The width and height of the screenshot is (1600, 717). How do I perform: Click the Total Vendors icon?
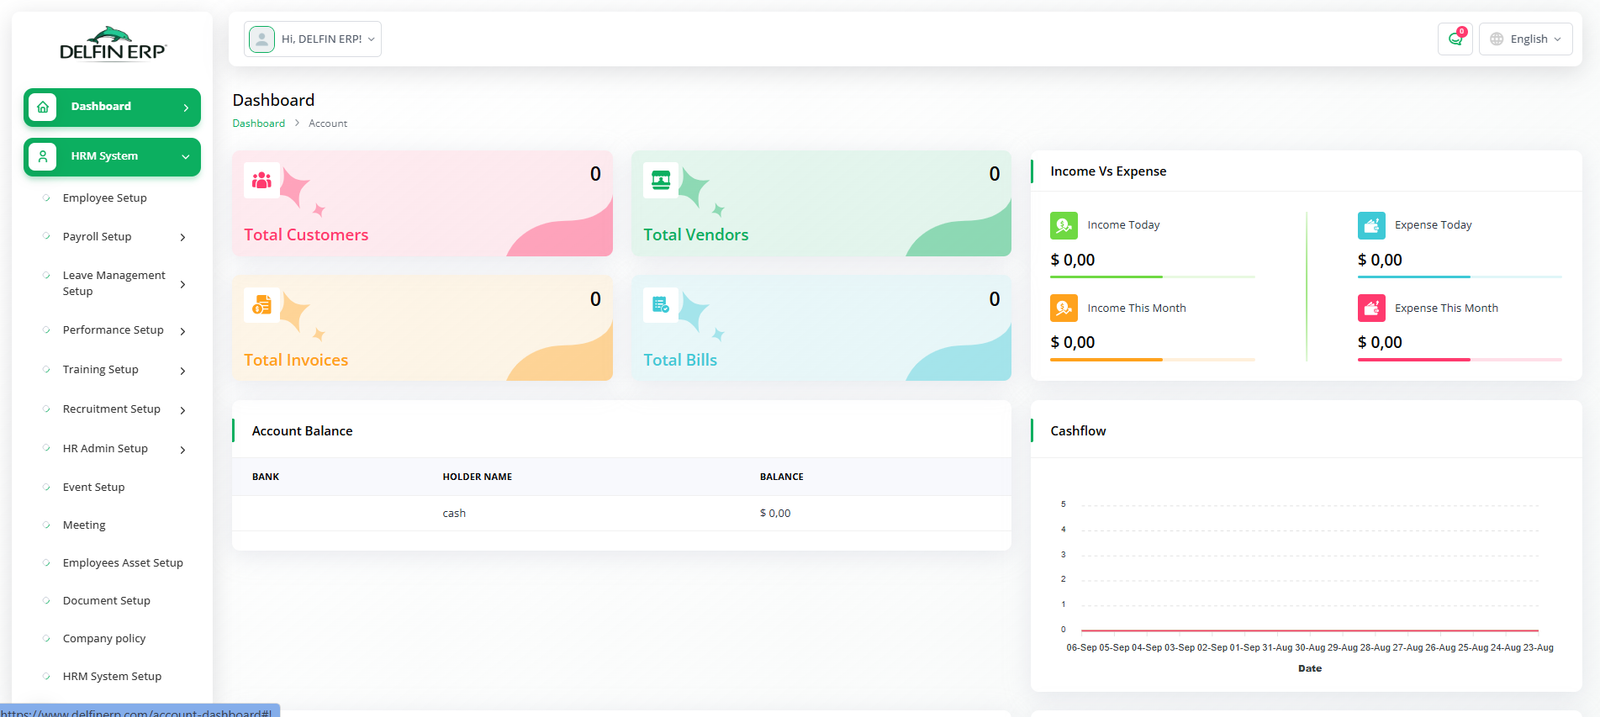click(661, 180)
